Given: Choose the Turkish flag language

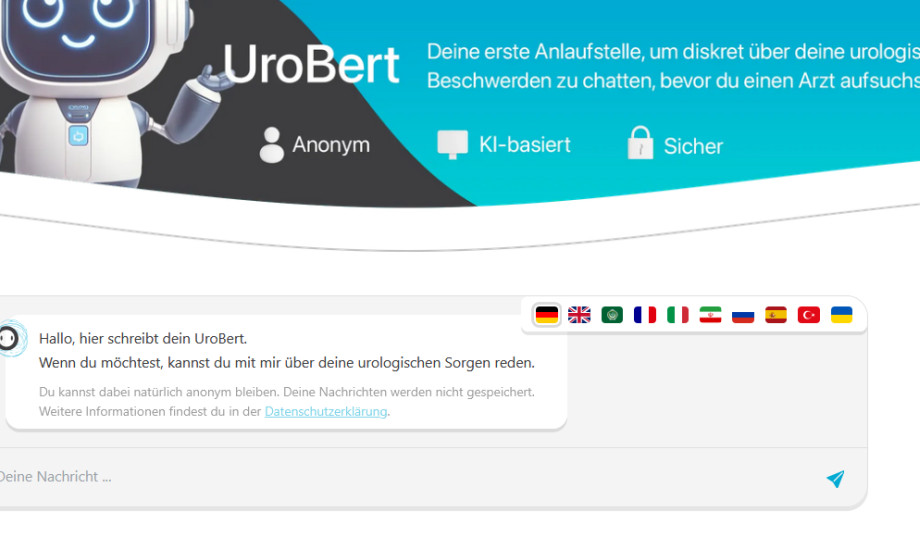Looking at the screenshot, I should point(809,315).
